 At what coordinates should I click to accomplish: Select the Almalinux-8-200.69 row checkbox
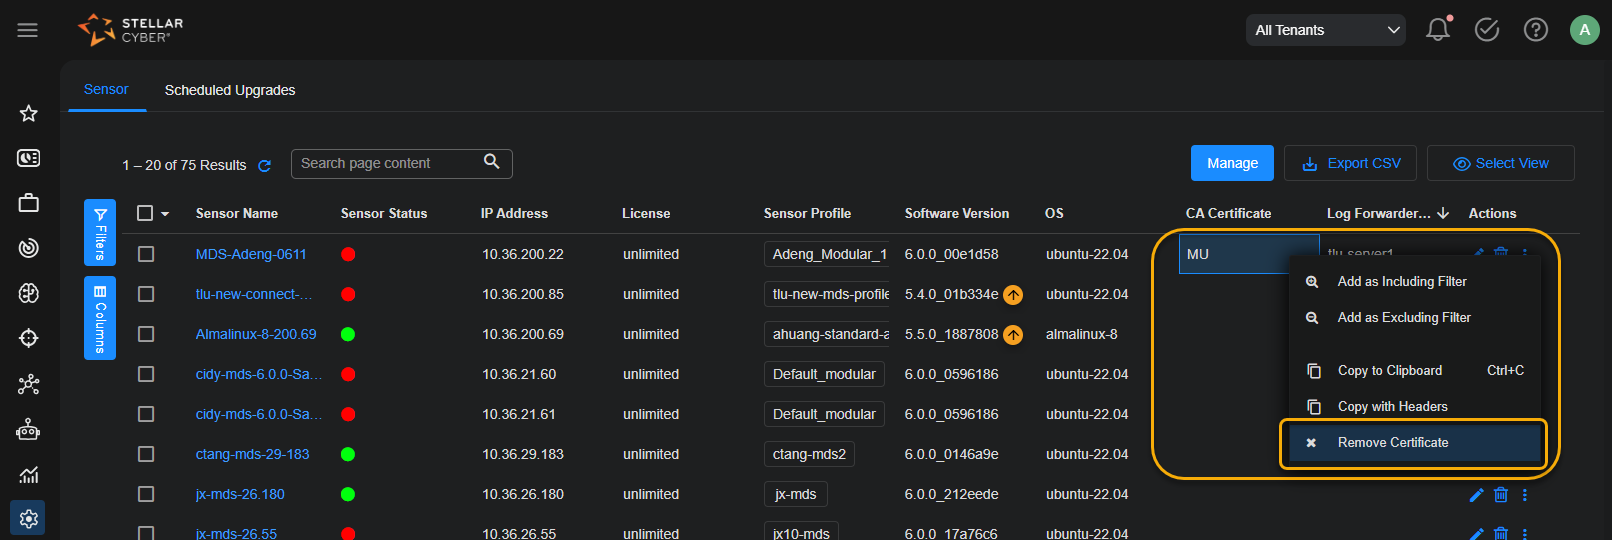146,334
